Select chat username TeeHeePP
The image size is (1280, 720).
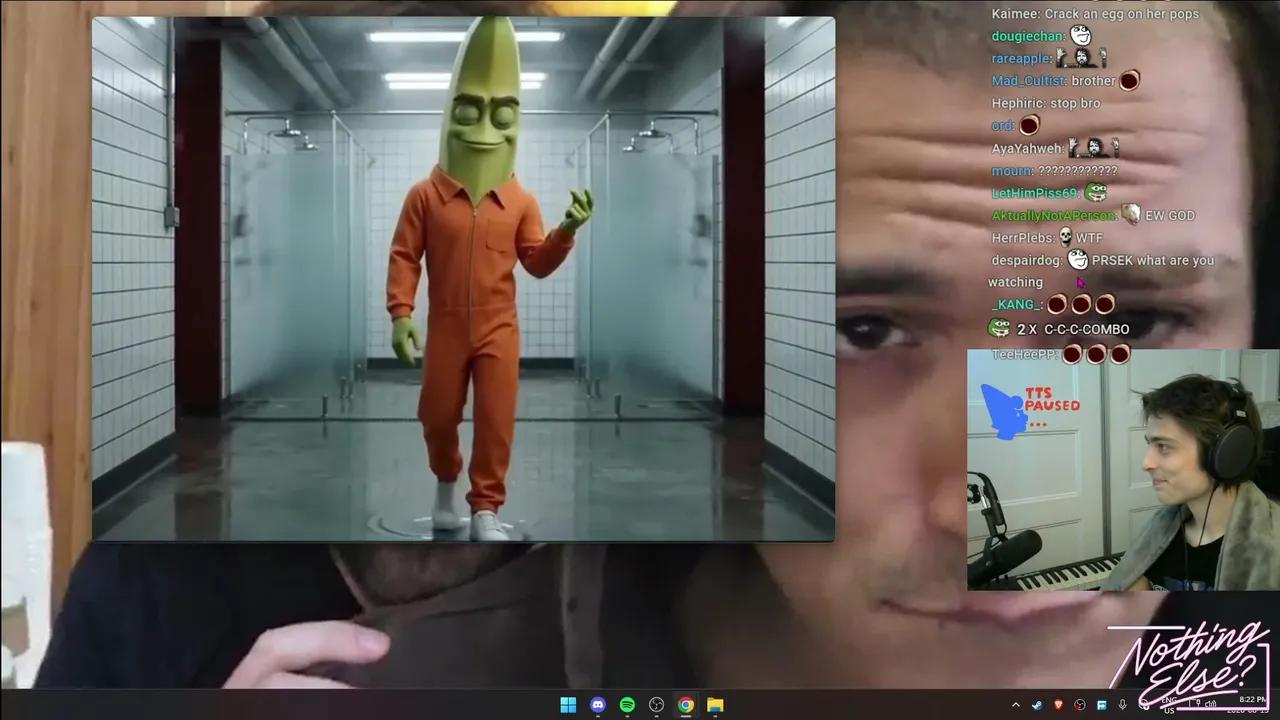(x=1024, y=354)
